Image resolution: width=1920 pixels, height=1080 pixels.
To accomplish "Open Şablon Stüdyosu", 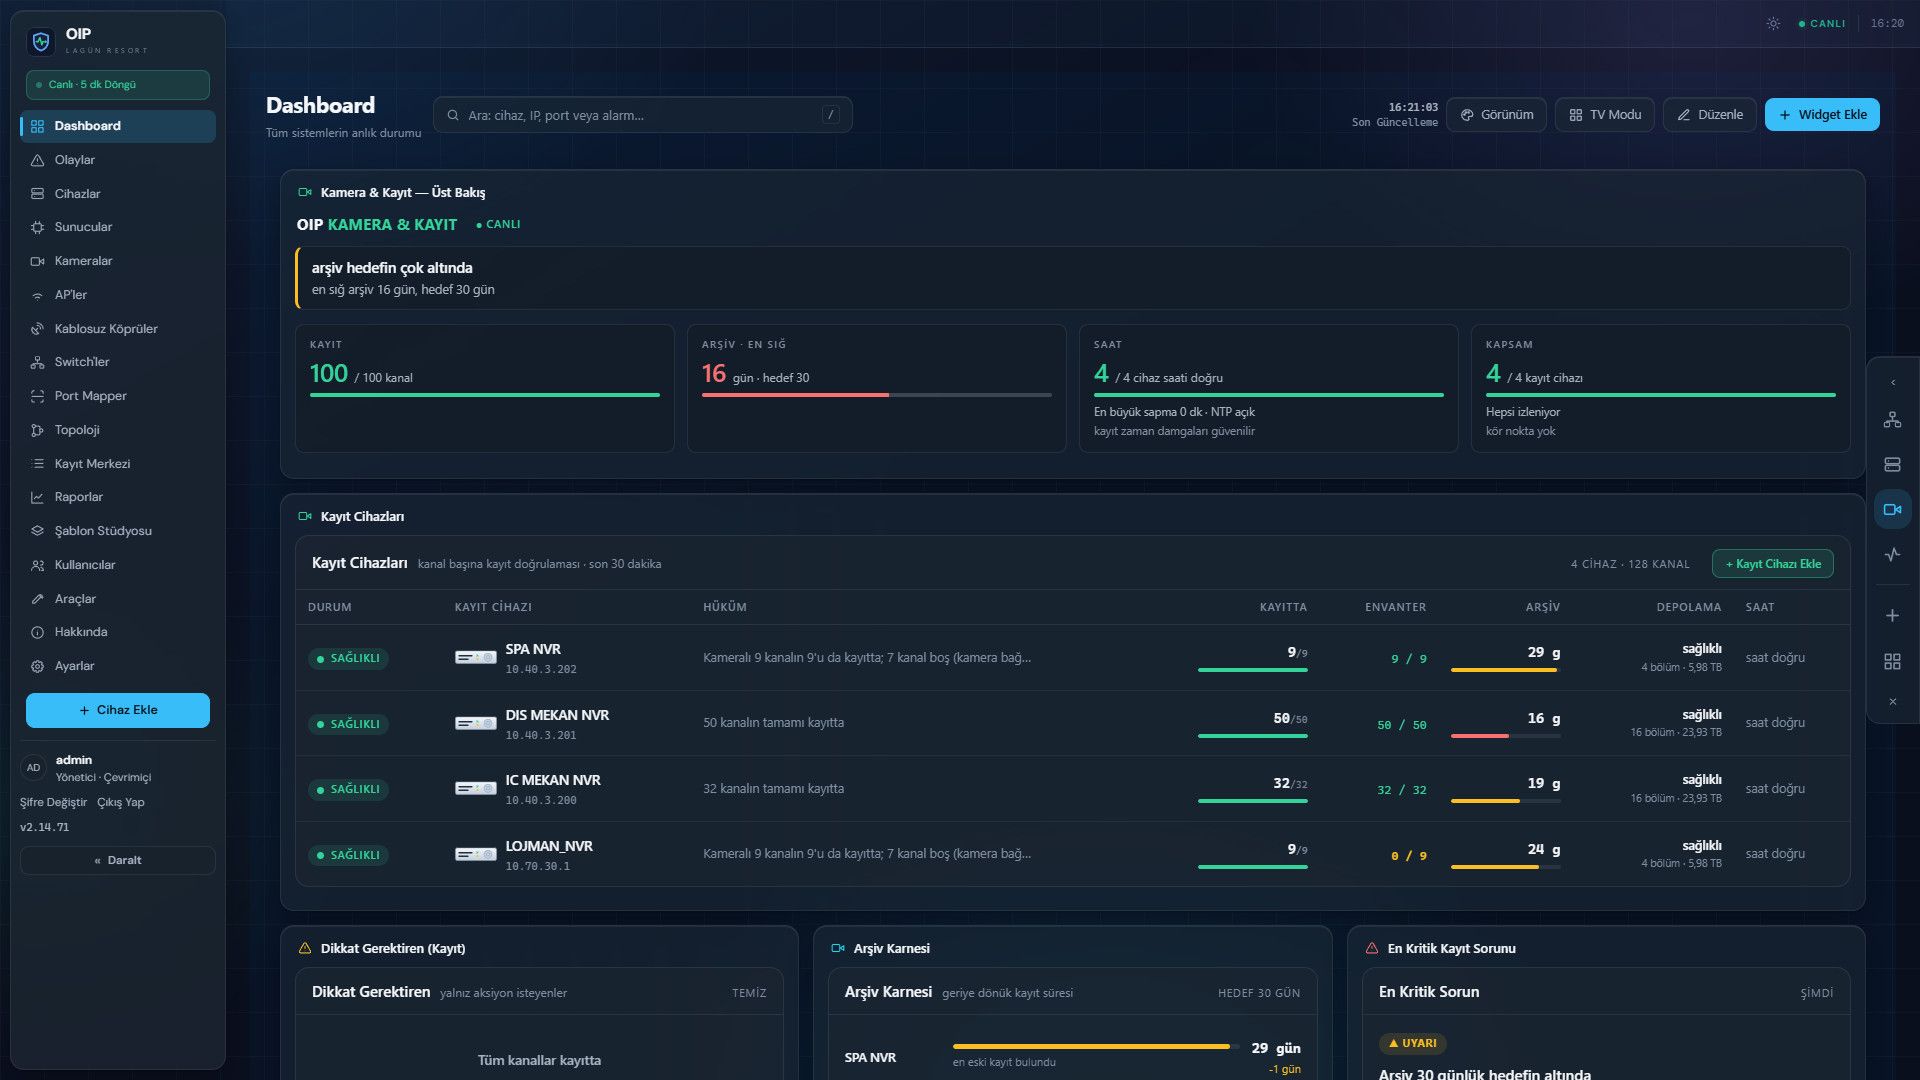I will tap(118, 531).
